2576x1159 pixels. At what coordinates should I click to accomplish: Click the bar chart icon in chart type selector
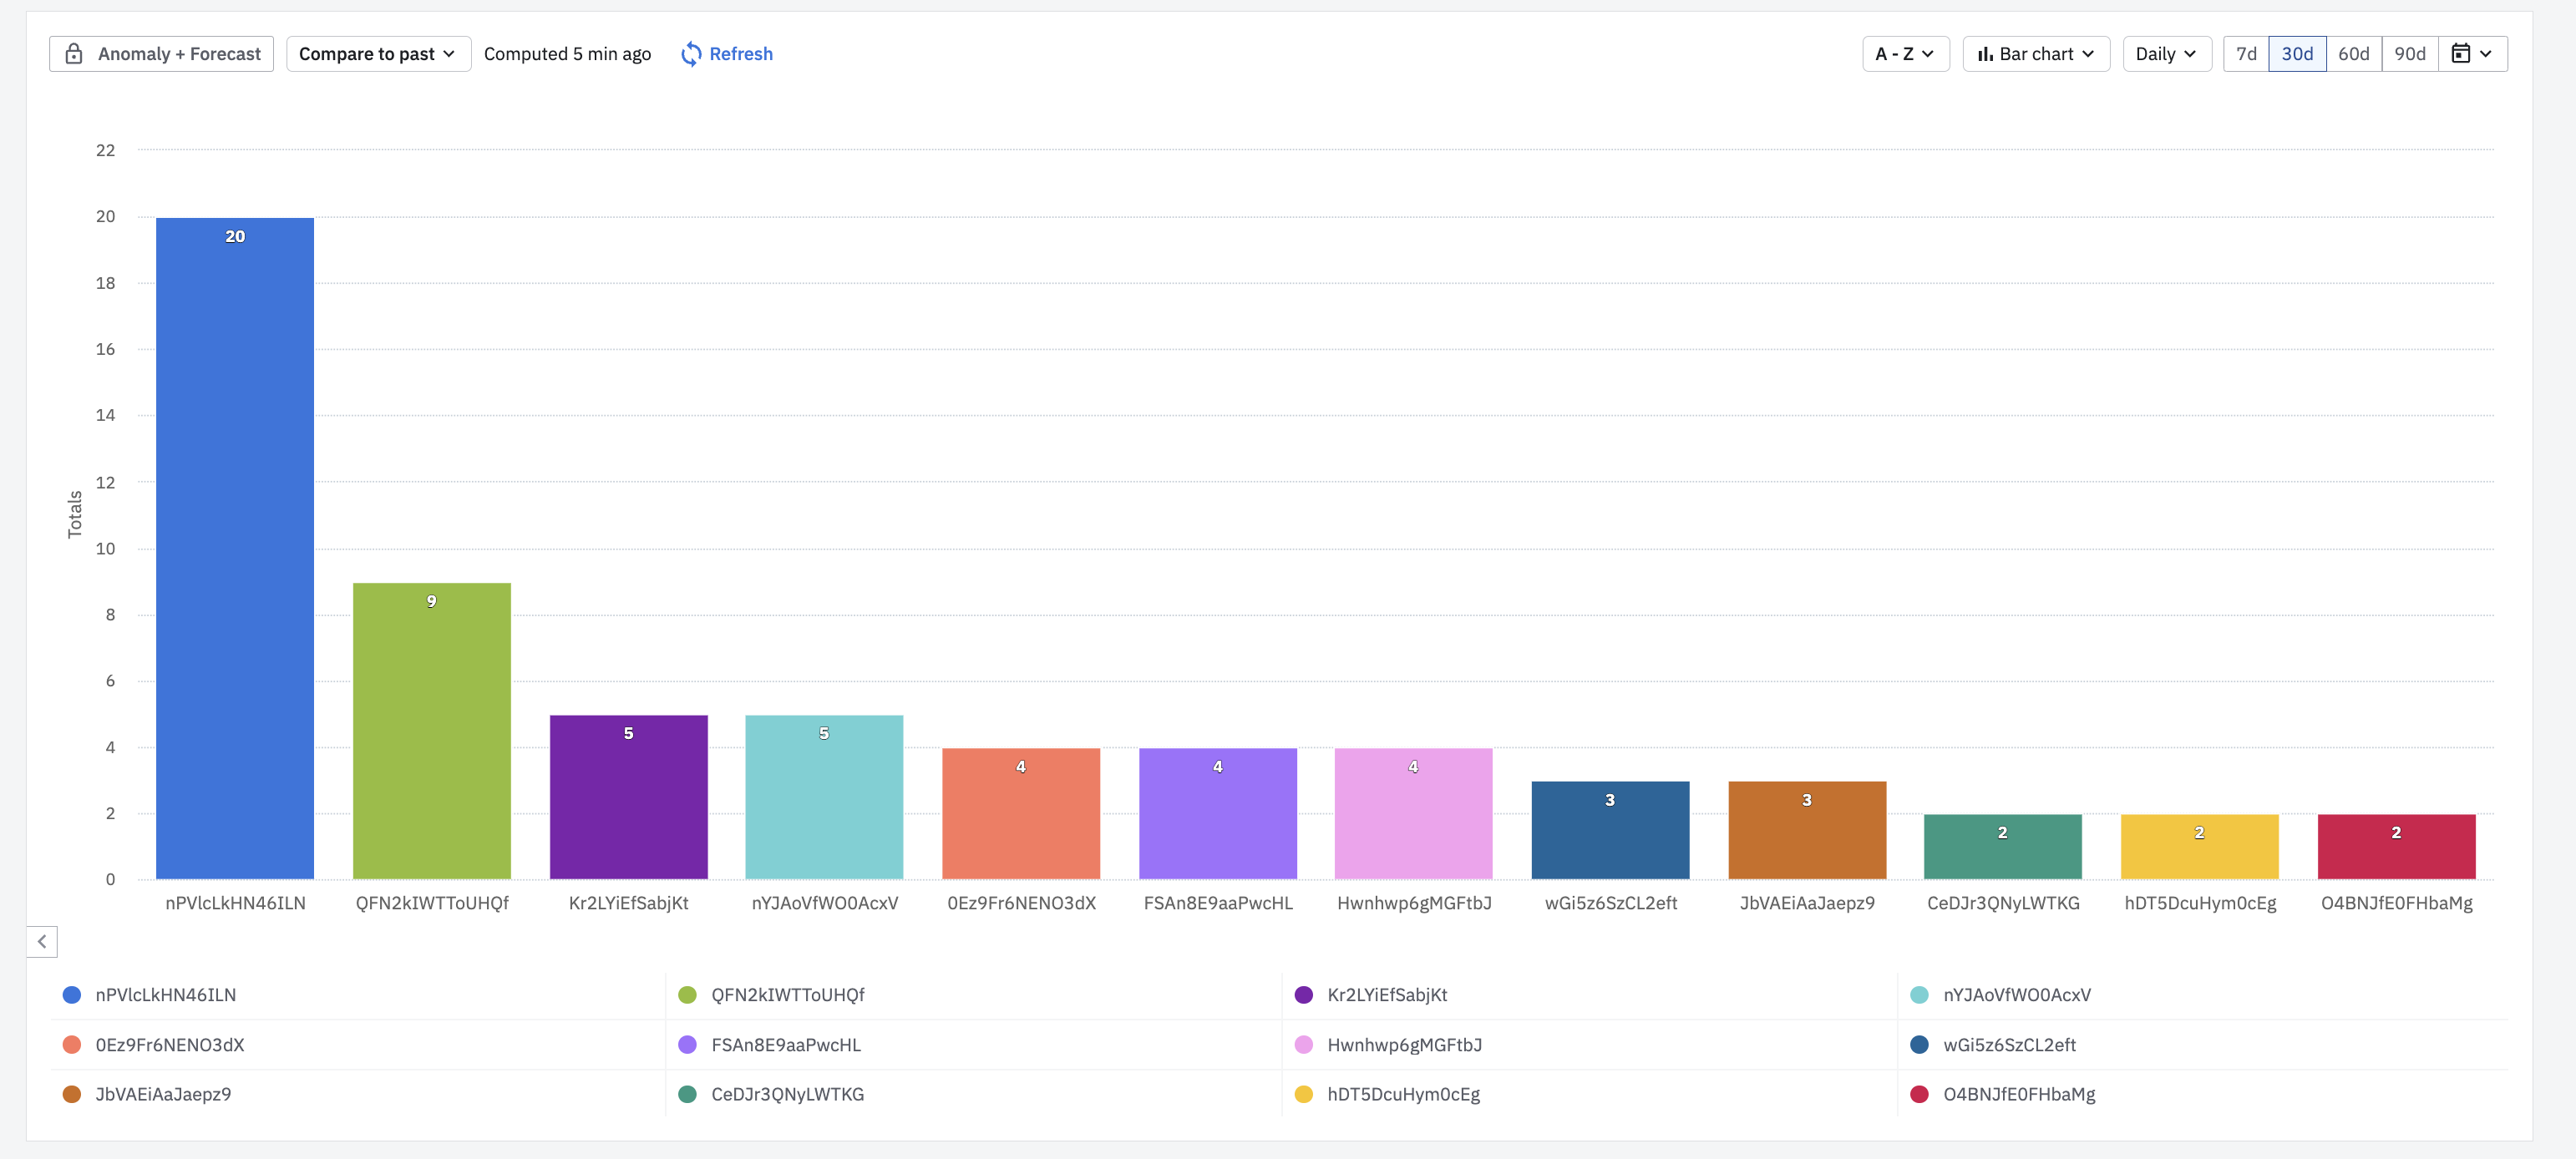[x=1985, y=54]
